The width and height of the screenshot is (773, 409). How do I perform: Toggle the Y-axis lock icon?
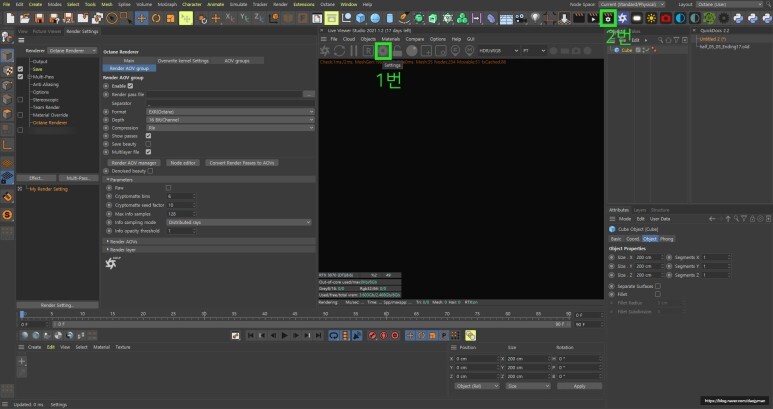[245, 18]
